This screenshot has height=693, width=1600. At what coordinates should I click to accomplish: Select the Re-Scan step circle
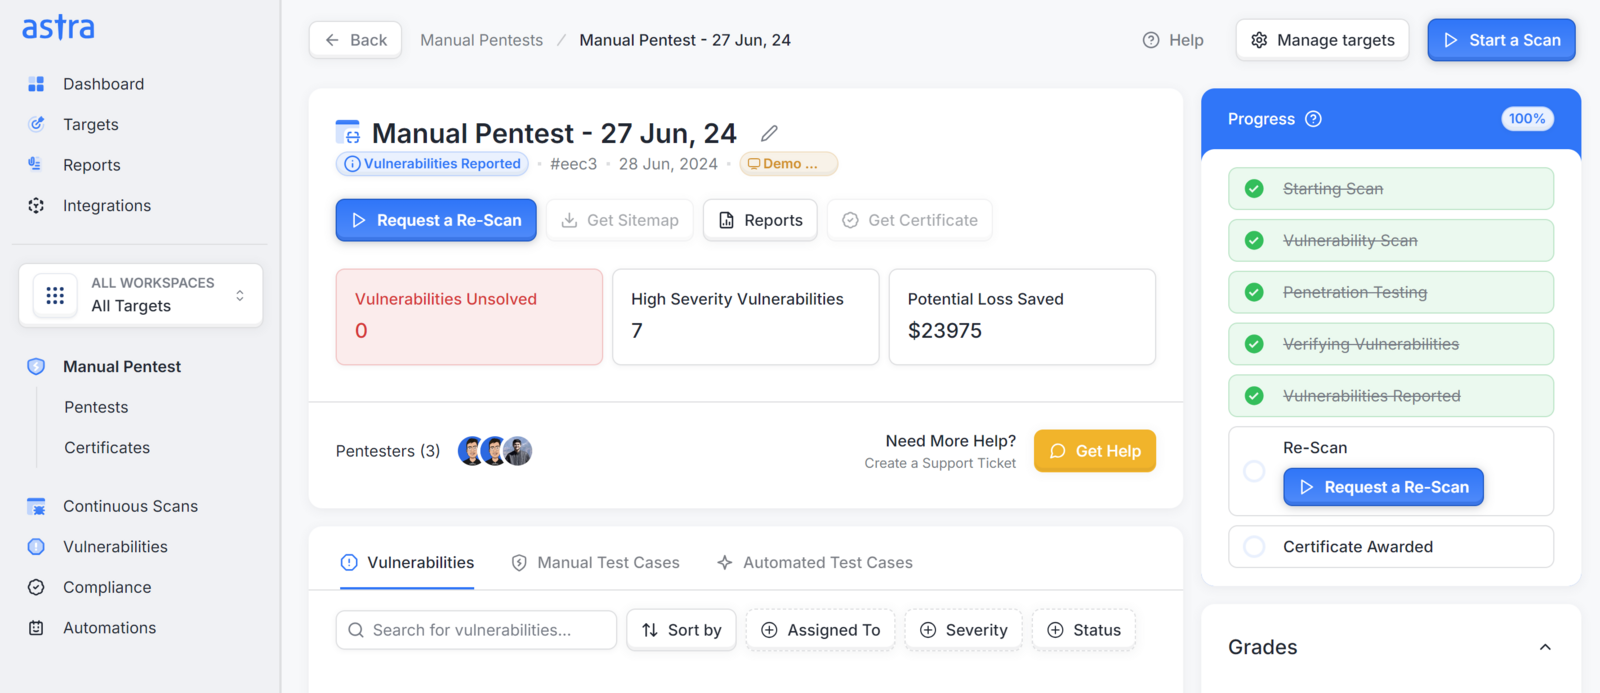pos(1254,471)
